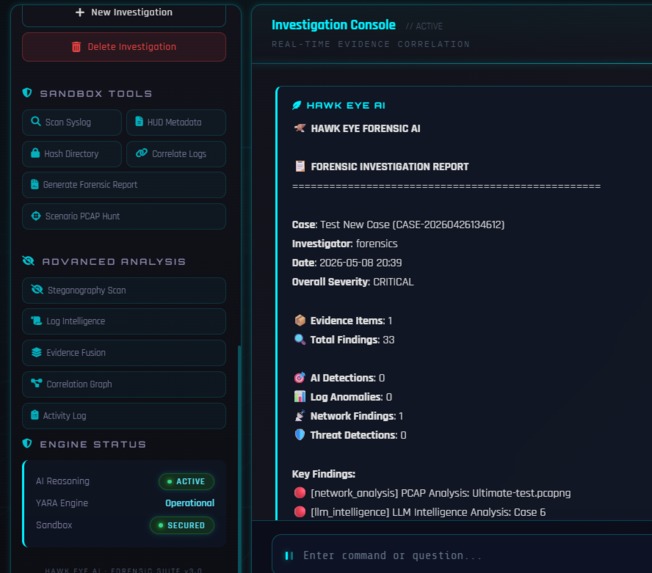This screenshot has height=573, width=652.
Task: Click the hidden-eye icon on Steganography Scan
Action: tap(37, 289)
